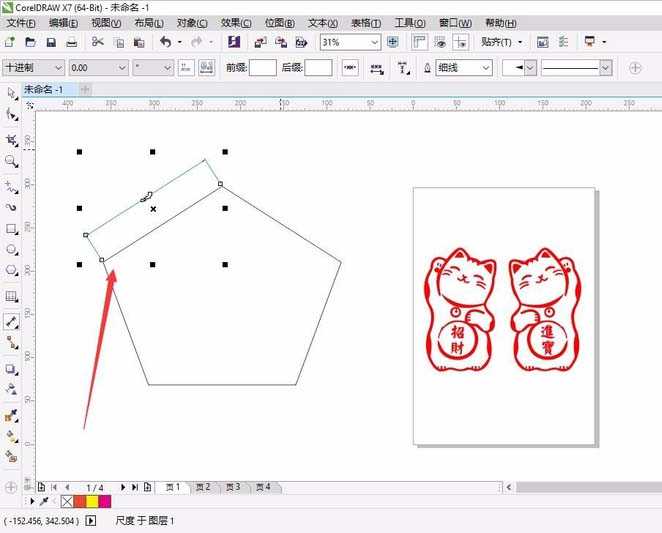Switch to the 页3 page tab
Viewport: 662px width, 533px height.
tap(232, 487)
